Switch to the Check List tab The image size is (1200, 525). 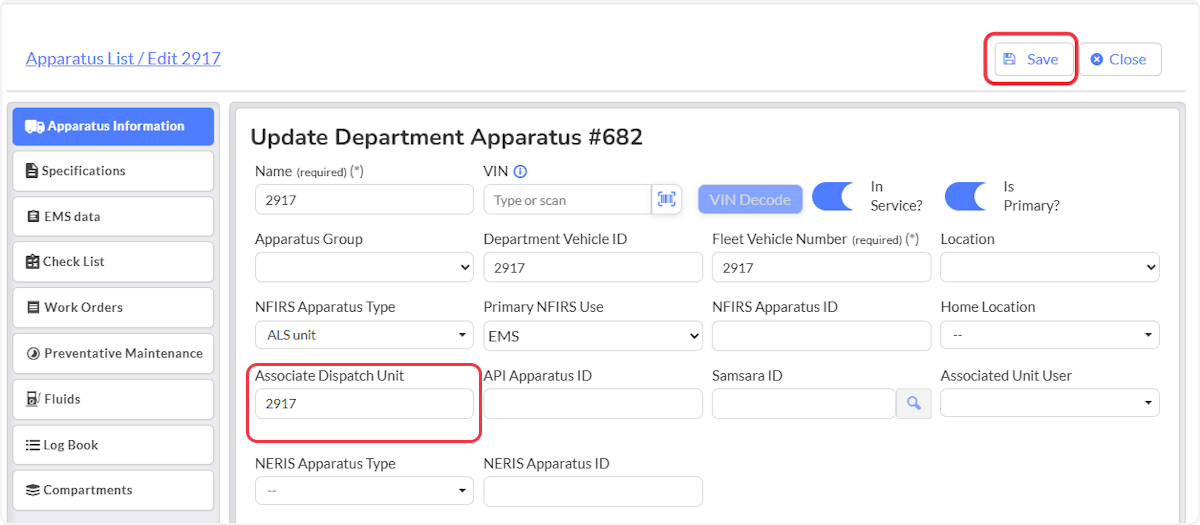[x=113, y=262]
